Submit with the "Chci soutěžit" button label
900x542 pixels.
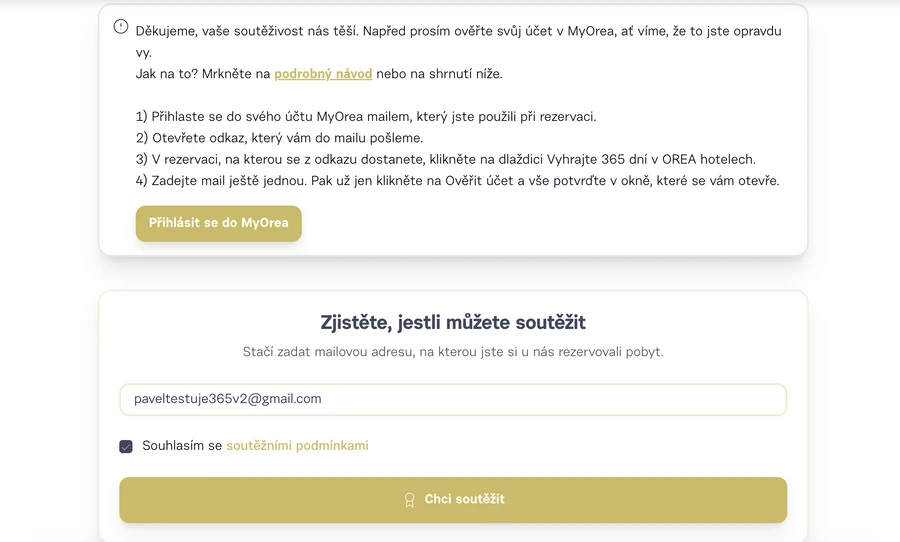(x=464, y=499)
